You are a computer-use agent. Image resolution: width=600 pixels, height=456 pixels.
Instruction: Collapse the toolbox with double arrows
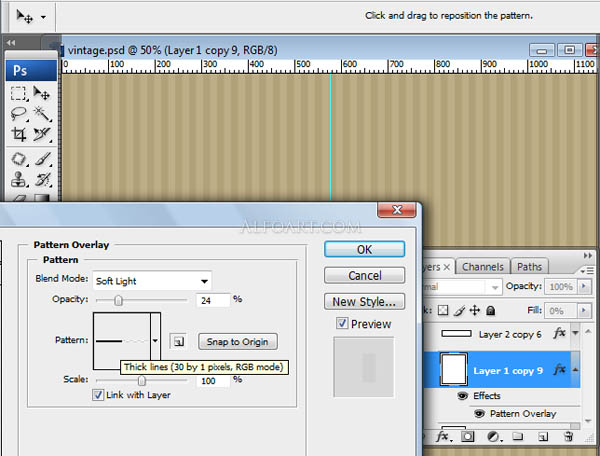tap(11, 43)
